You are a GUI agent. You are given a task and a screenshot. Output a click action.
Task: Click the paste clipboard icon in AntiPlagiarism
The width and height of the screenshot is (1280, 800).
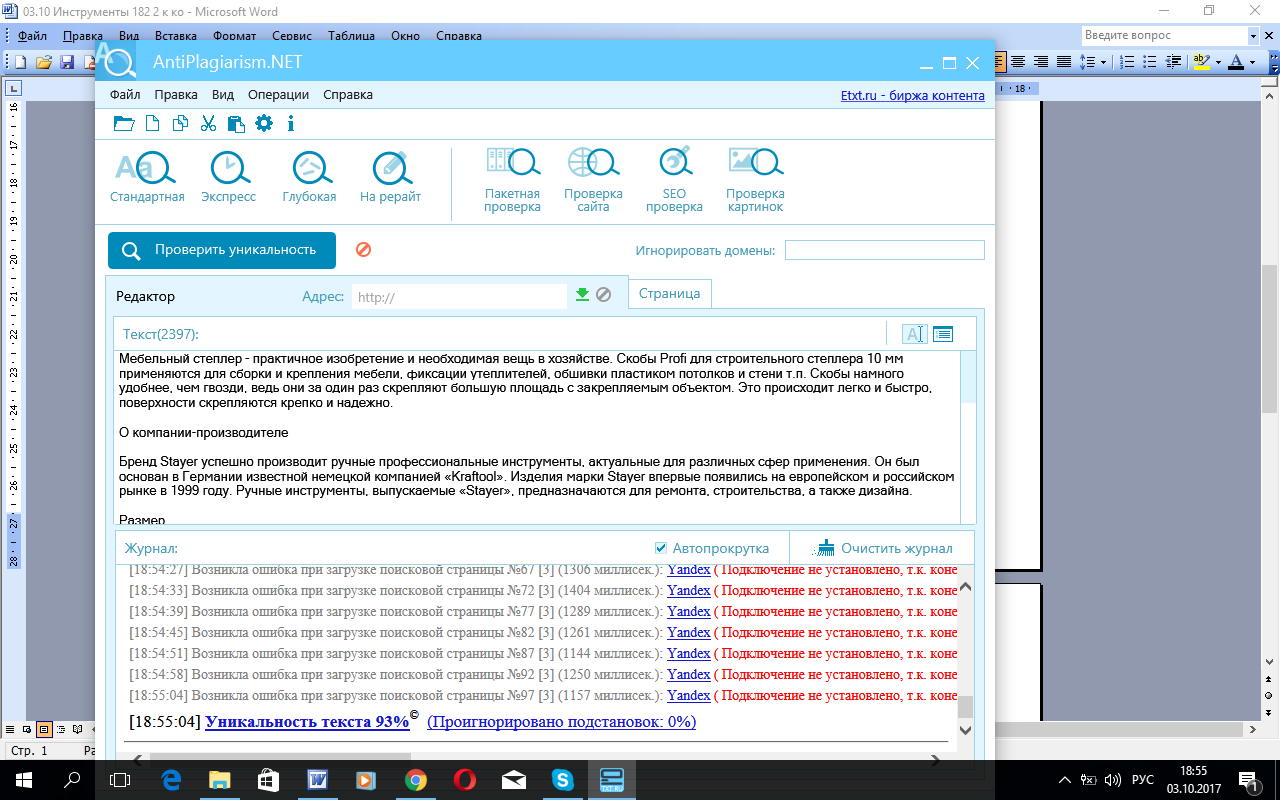pyautogui.click(x=236, y=124)
